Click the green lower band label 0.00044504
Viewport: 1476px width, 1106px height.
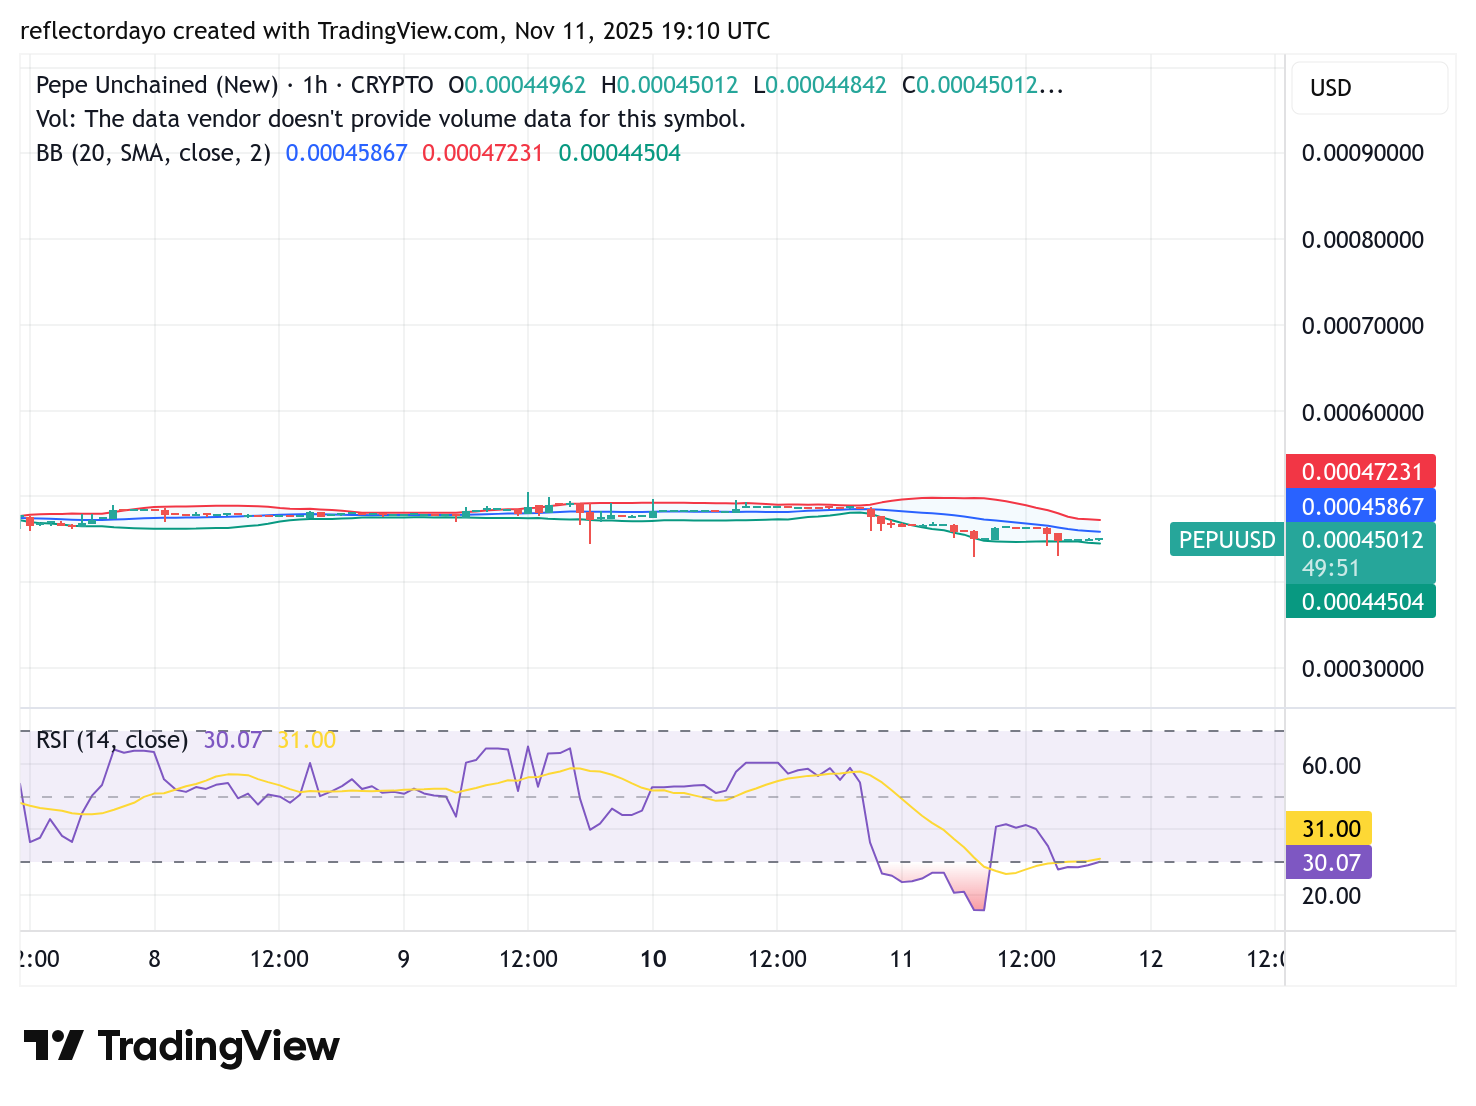[1361, 602]
